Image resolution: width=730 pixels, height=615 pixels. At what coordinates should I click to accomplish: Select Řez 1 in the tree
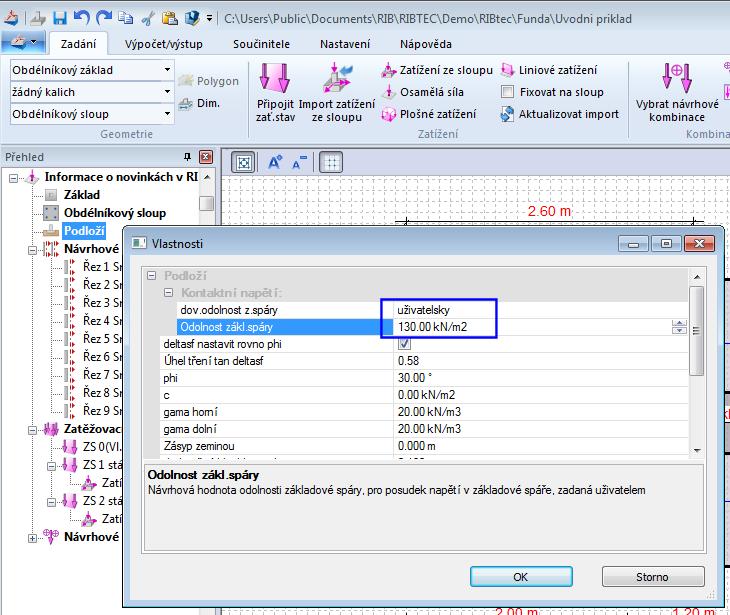coord(101,267)
